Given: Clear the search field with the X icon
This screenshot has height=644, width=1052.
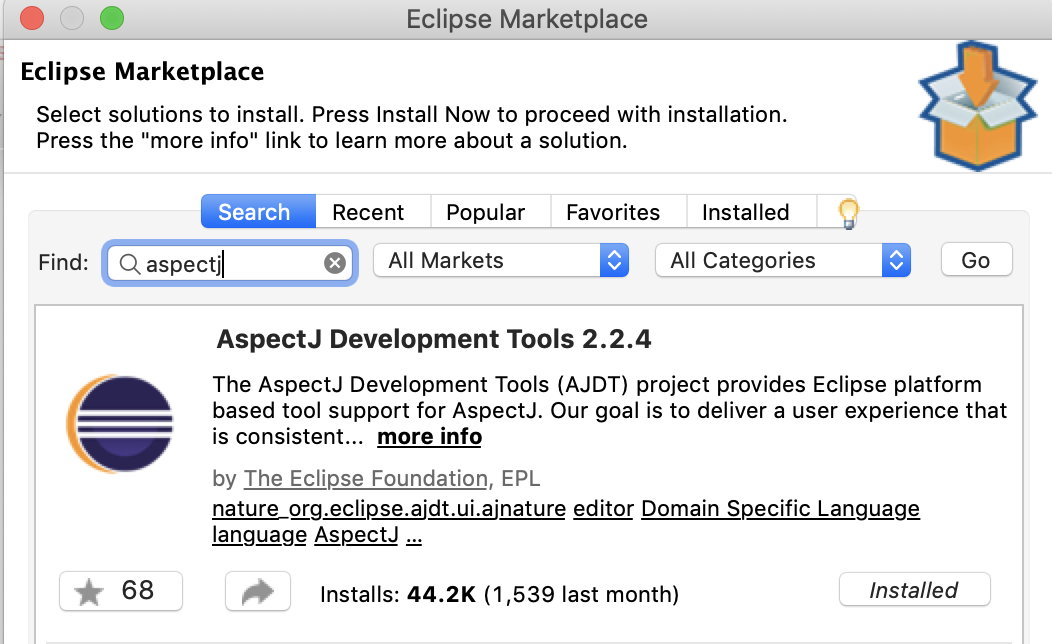Looking at the screenshot, I should click(x=335, y=263).
